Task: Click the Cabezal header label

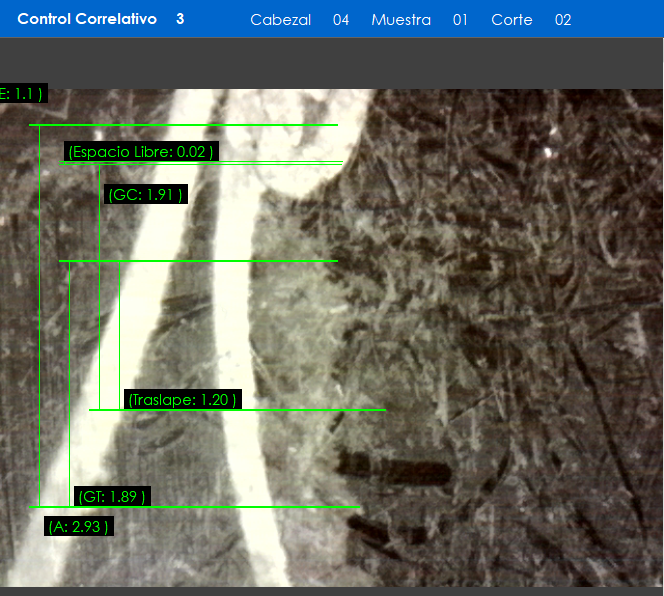Action: [x=280, y=20]
